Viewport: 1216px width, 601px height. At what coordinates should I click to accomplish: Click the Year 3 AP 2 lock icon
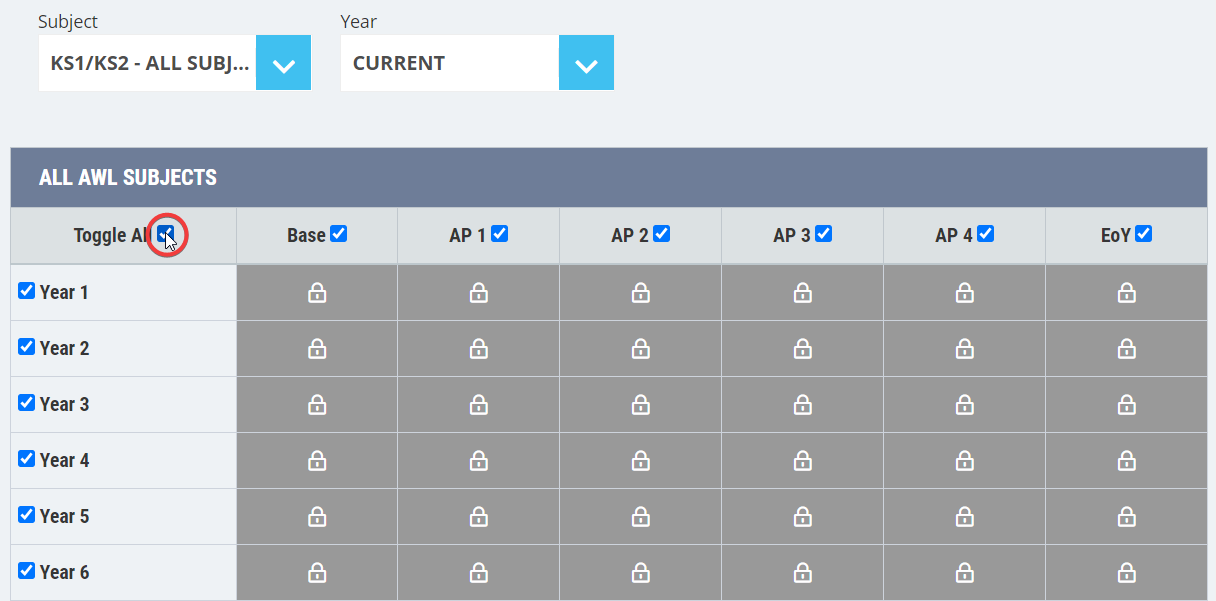tap(641, 404)
